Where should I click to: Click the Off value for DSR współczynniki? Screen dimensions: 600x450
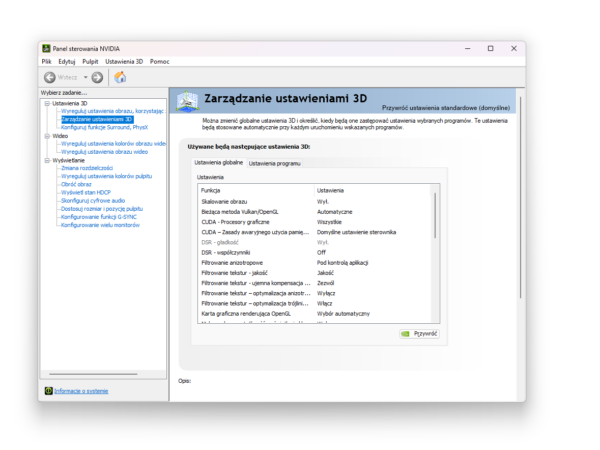(321, 253)
